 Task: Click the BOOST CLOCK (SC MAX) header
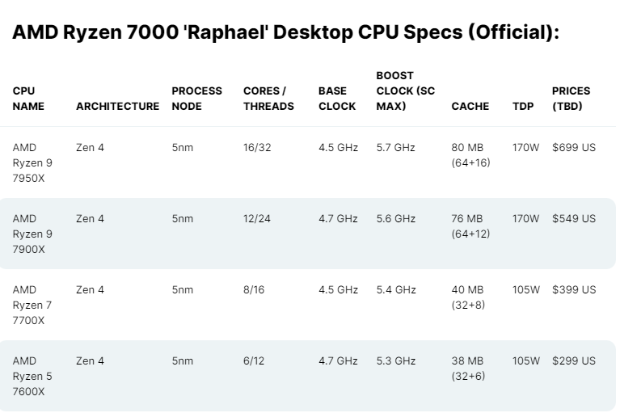click(403, 90)
